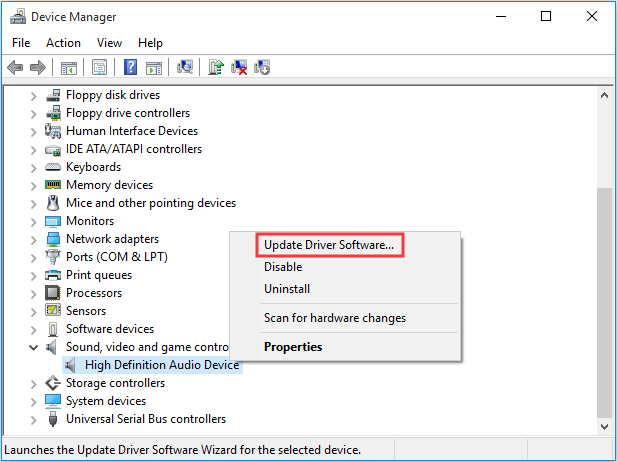Toggle the action pane toolbar icon
The height and width of the screenshot is (462, 617).
(x=154, y=68)
